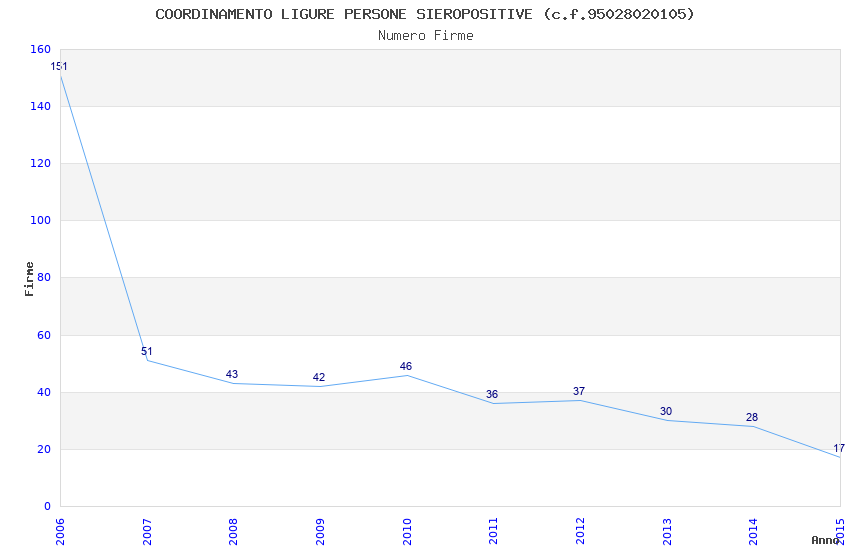The height and width of the screenshot is (550, 850).
Task: Click the x-axis year 2013
Action: (x=667, y=532)
